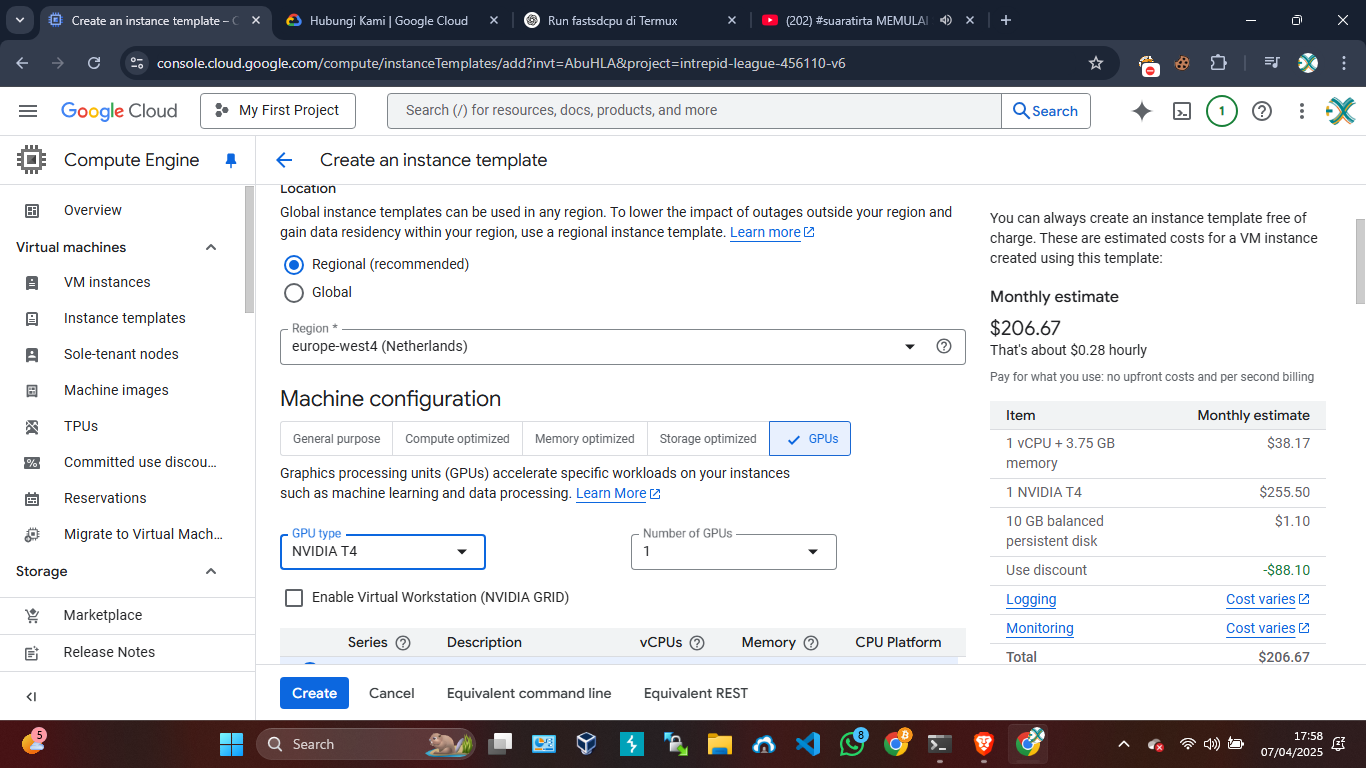Open Equivalent REST
Screen dimensions: 1366x768
pyautogui.click(x=695, y=693)
